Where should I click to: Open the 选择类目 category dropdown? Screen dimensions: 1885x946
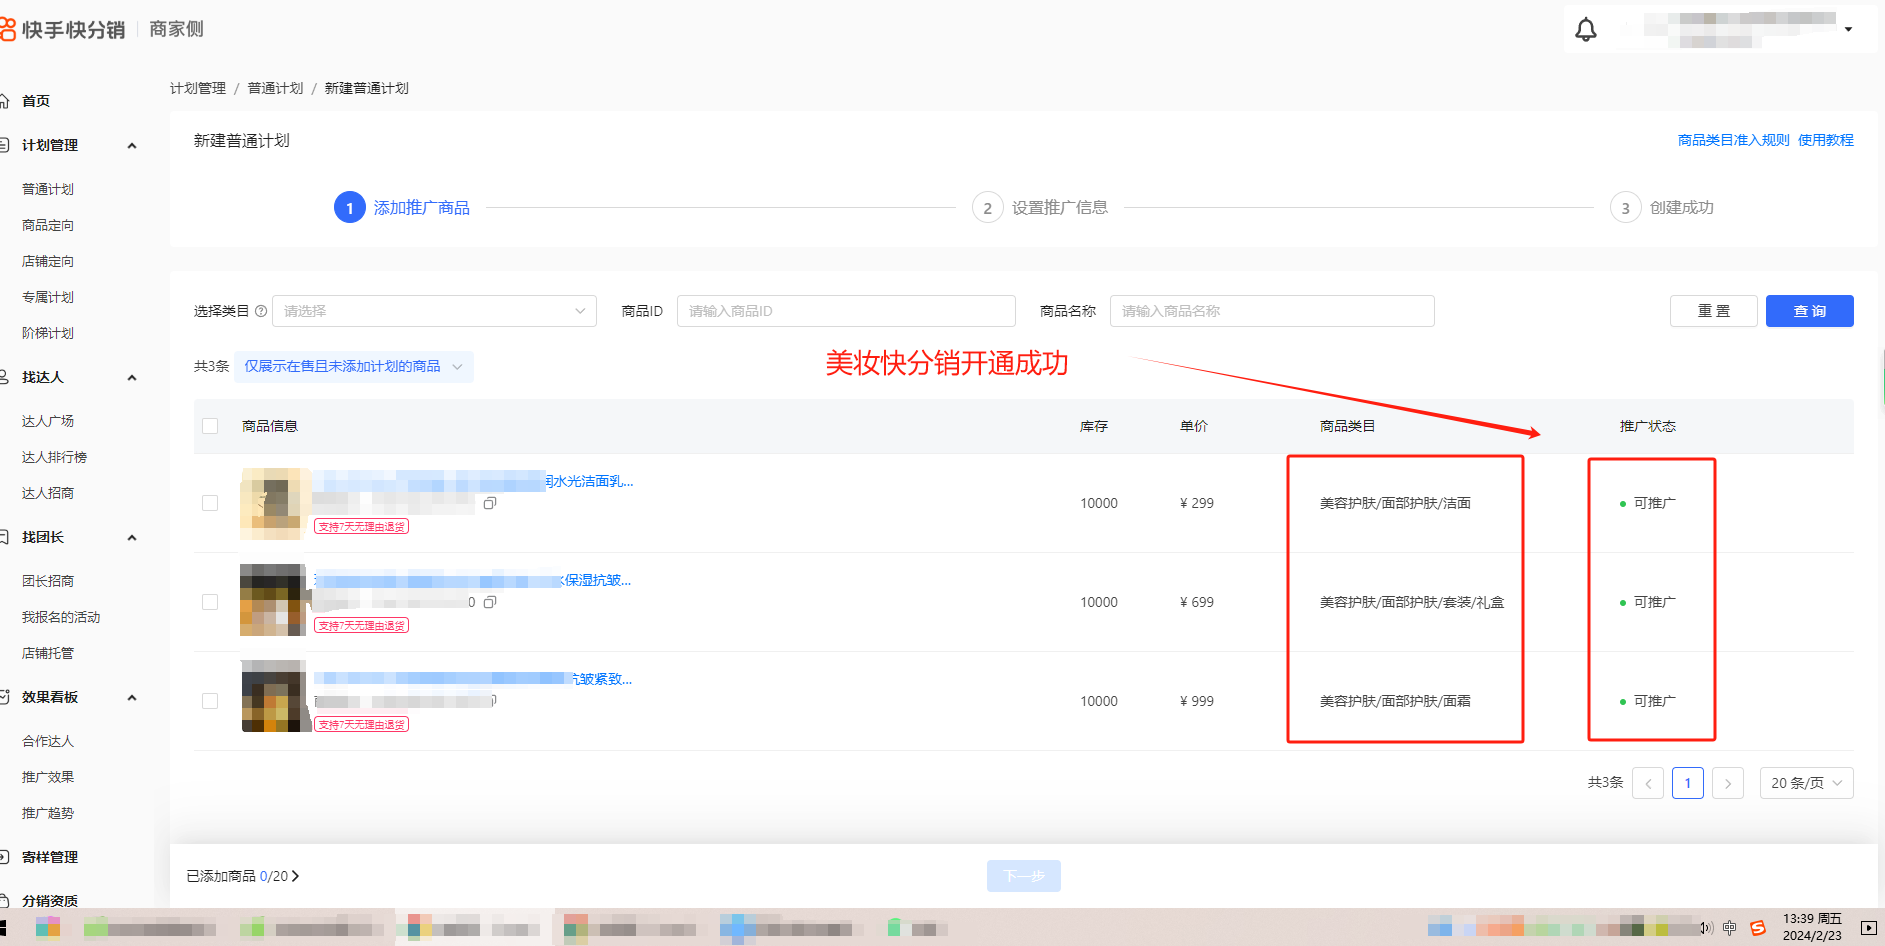click(x=434, y=311)
